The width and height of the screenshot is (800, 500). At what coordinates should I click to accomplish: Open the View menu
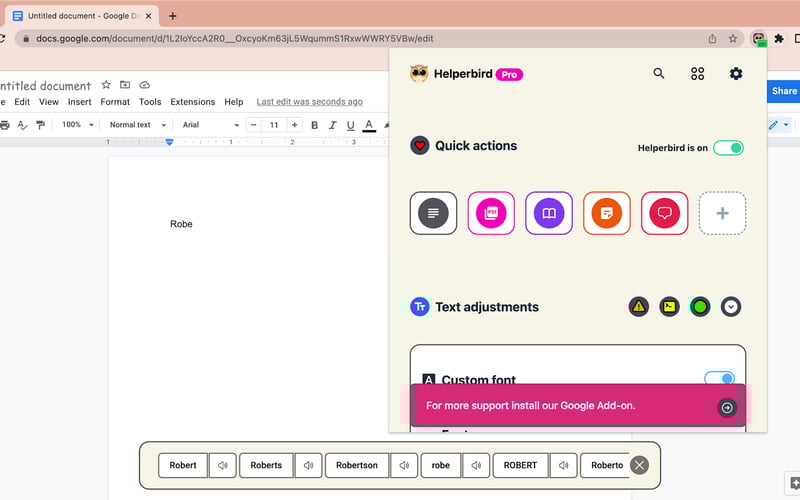(49, 102)
